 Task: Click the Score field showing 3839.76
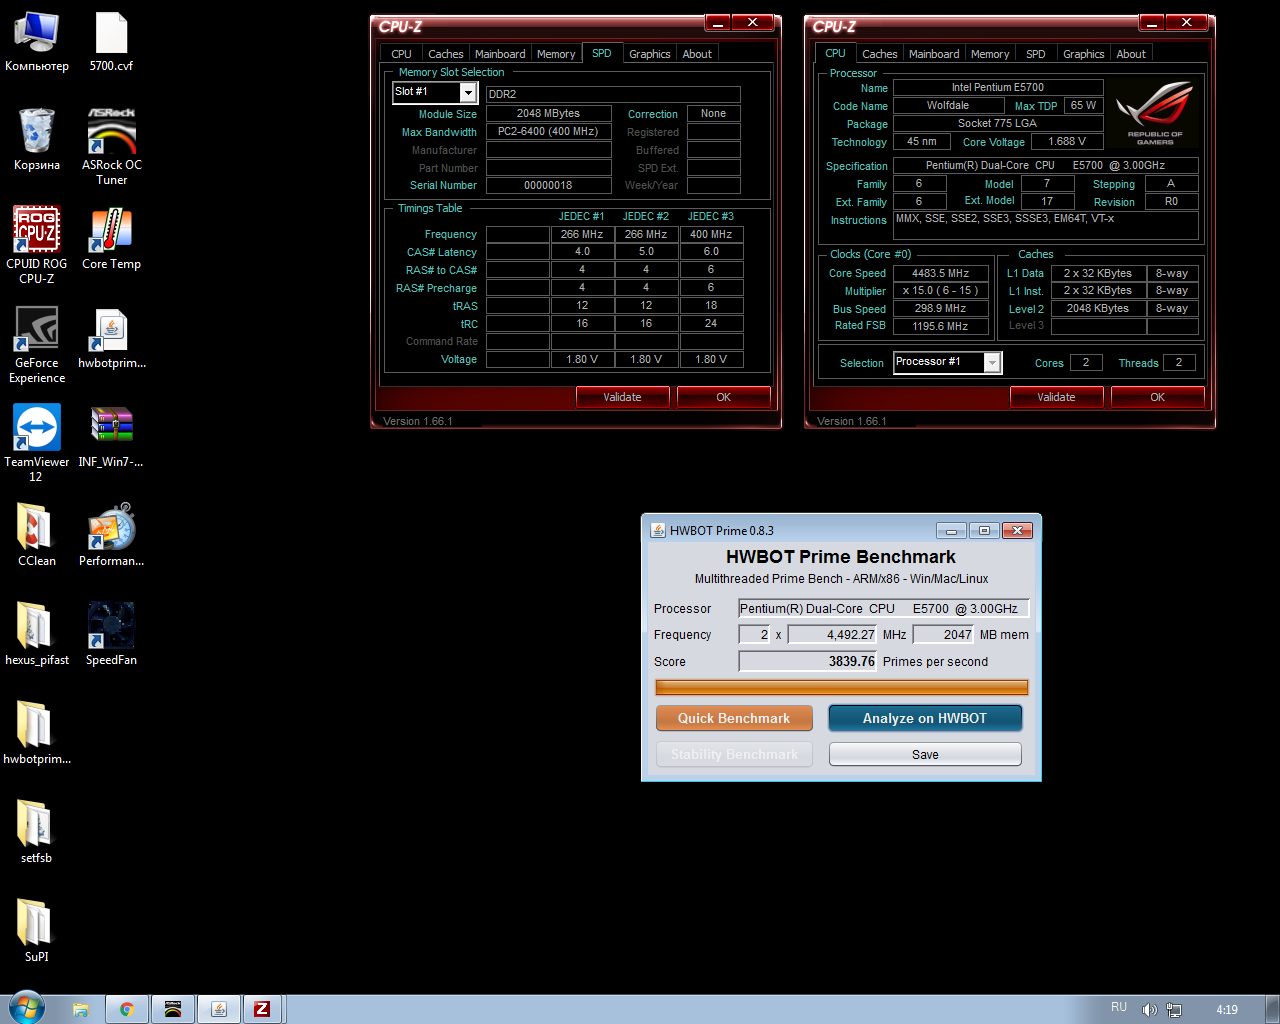point(808,661)
